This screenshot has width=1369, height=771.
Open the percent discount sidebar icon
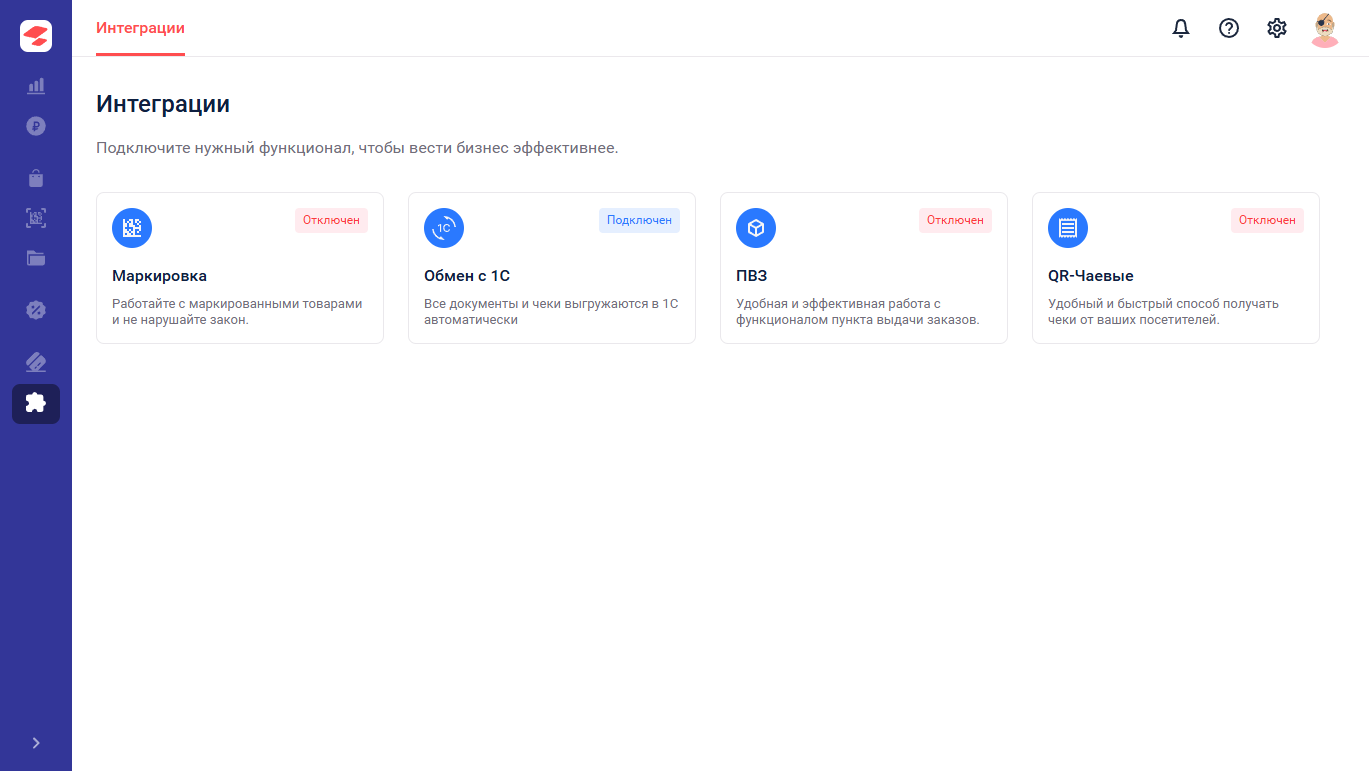pos(36,310)
